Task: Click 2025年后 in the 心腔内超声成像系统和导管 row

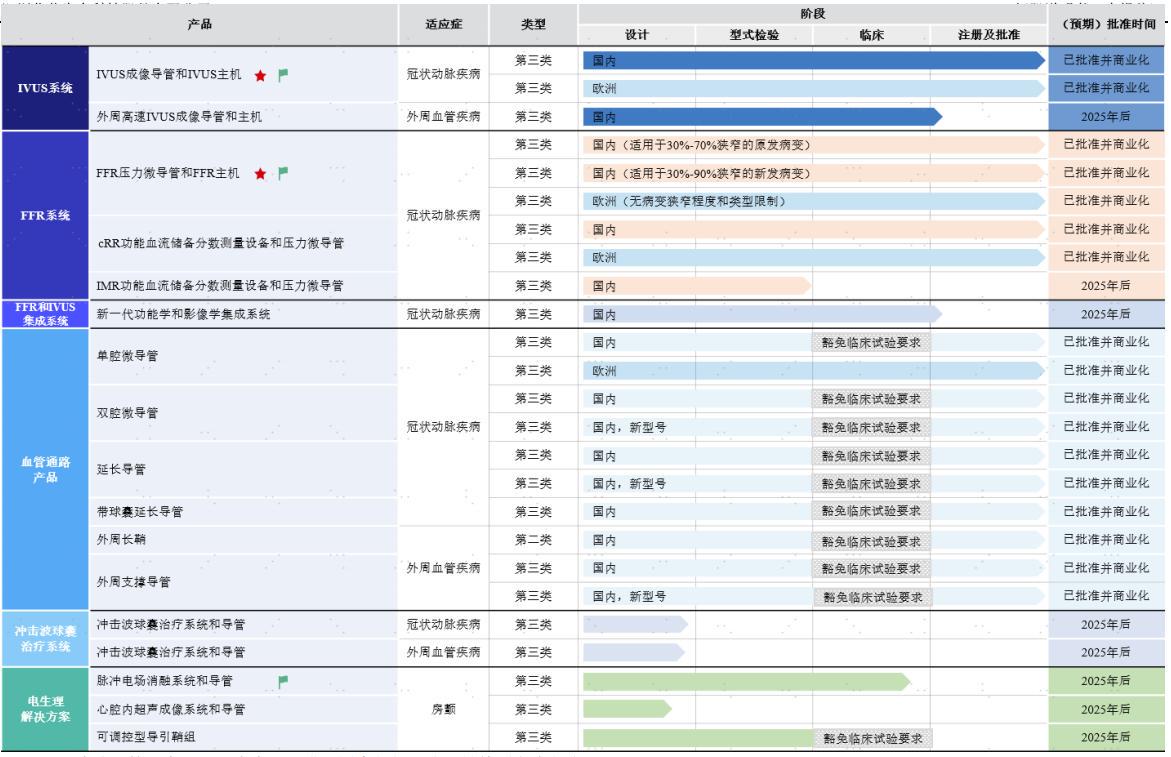Action: pos(1105,709)
